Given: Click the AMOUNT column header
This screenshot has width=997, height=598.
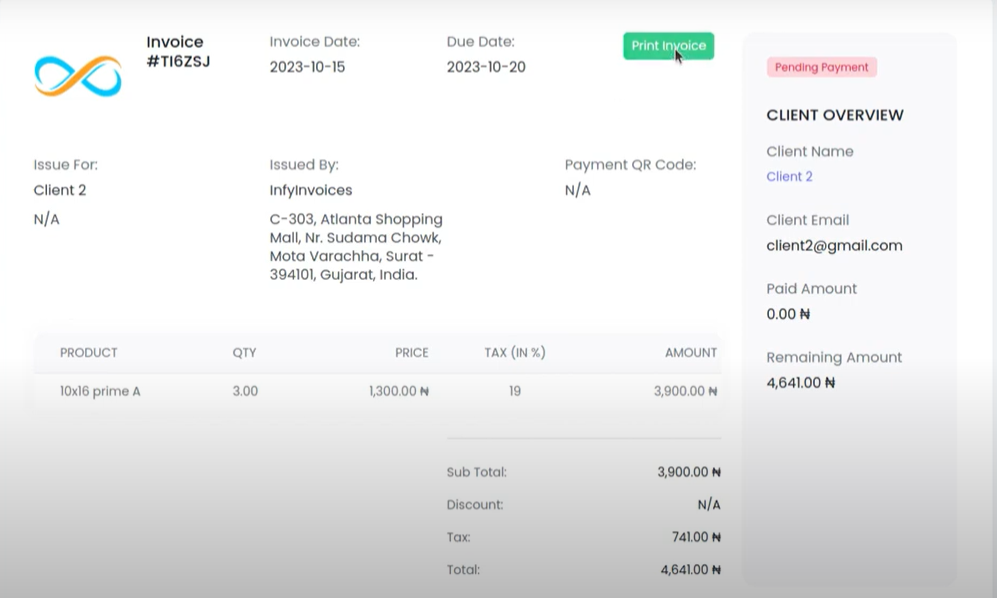Looking at the screenshot, I should 690,353.
